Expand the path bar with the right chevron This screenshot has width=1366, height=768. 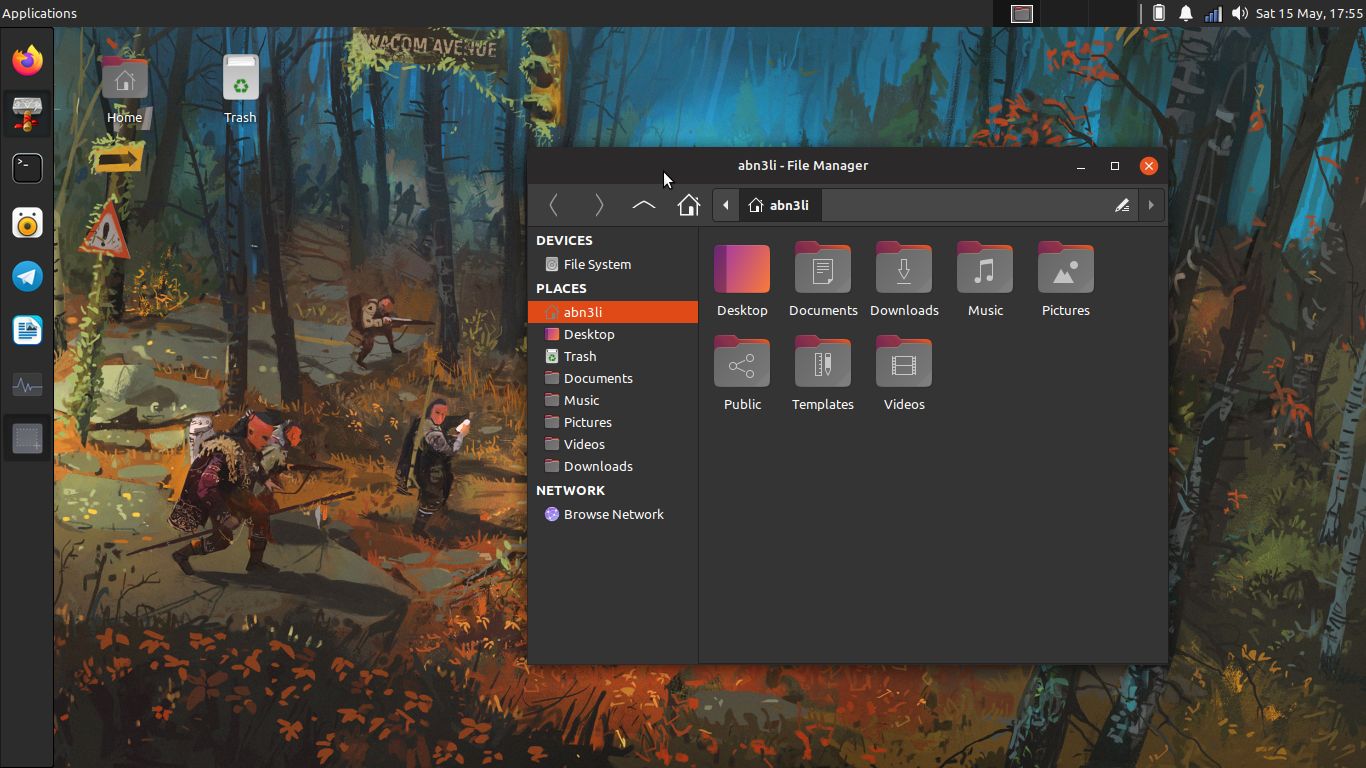pos(1150,205)
